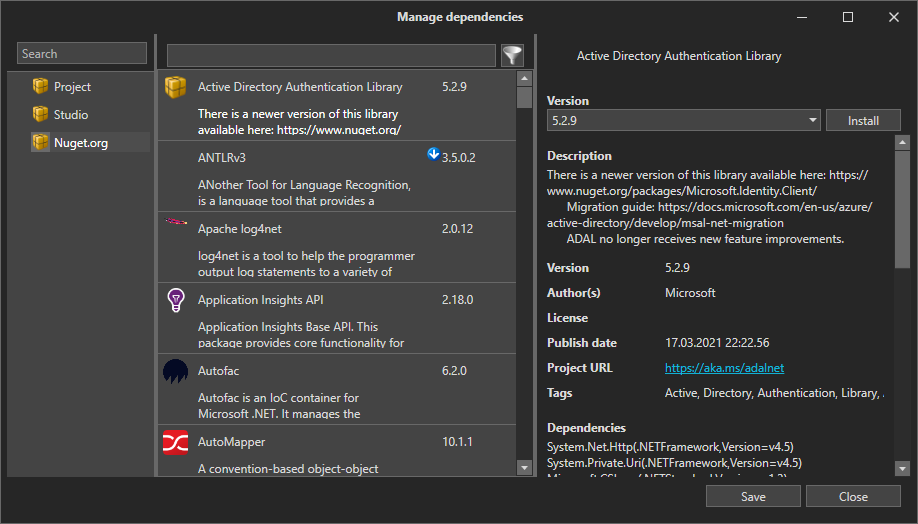The height and width of the screenshot is (524, 918).
Task: Click the Apache log4net feather icon
Action: click(x=176, y=221)
